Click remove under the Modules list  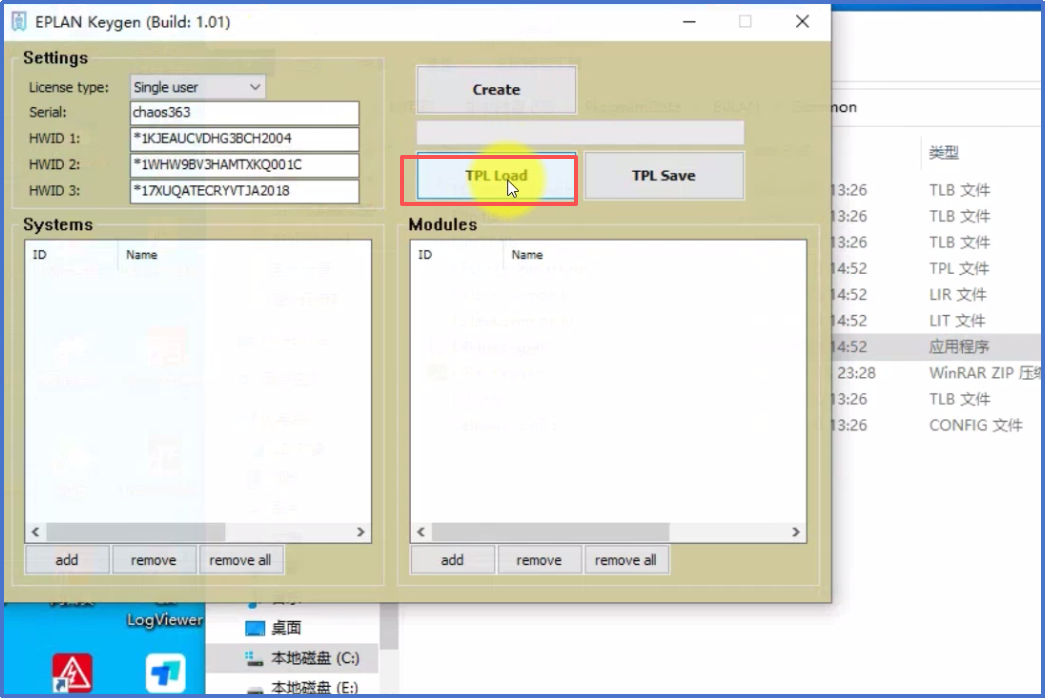tap(539, 560)
